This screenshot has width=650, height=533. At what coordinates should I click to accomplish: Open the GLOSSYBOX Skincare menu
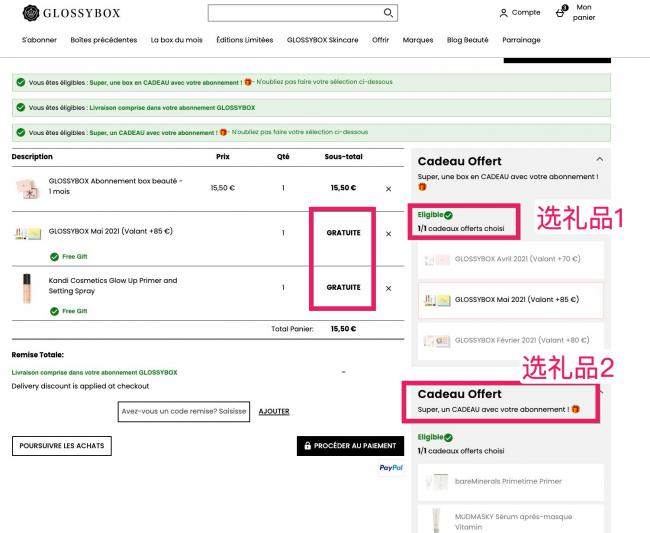coord(323,40)
